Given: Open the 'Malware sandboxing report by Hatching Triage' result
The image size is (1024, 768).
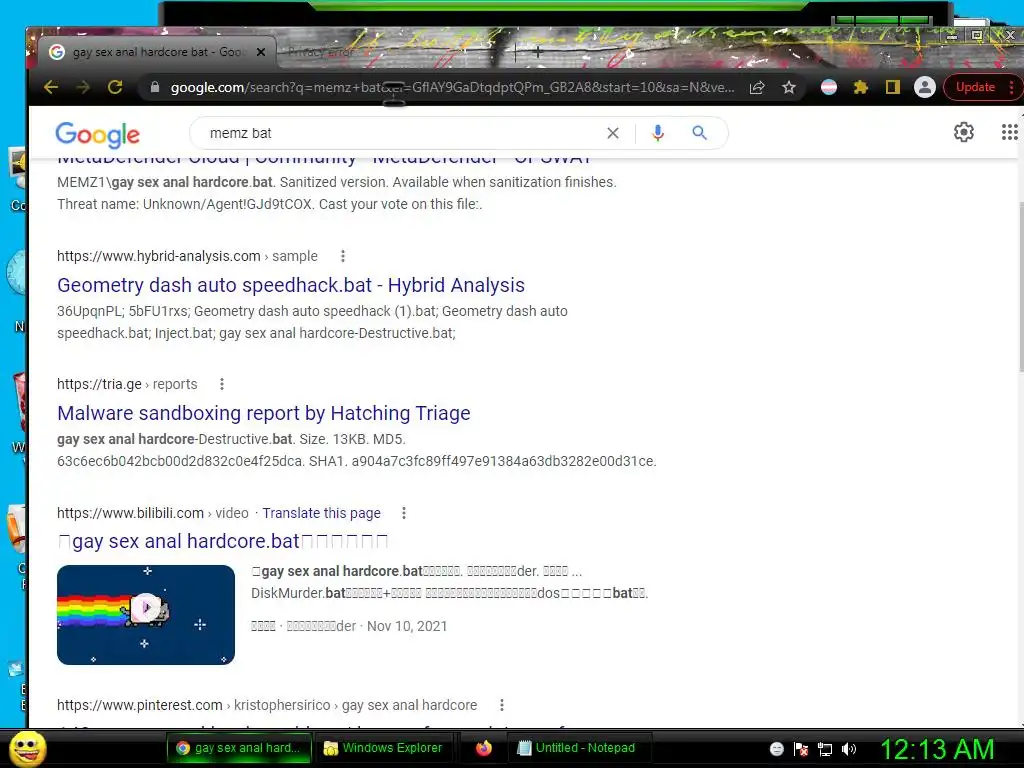Looking at the screenshot, I should [263, 413].
